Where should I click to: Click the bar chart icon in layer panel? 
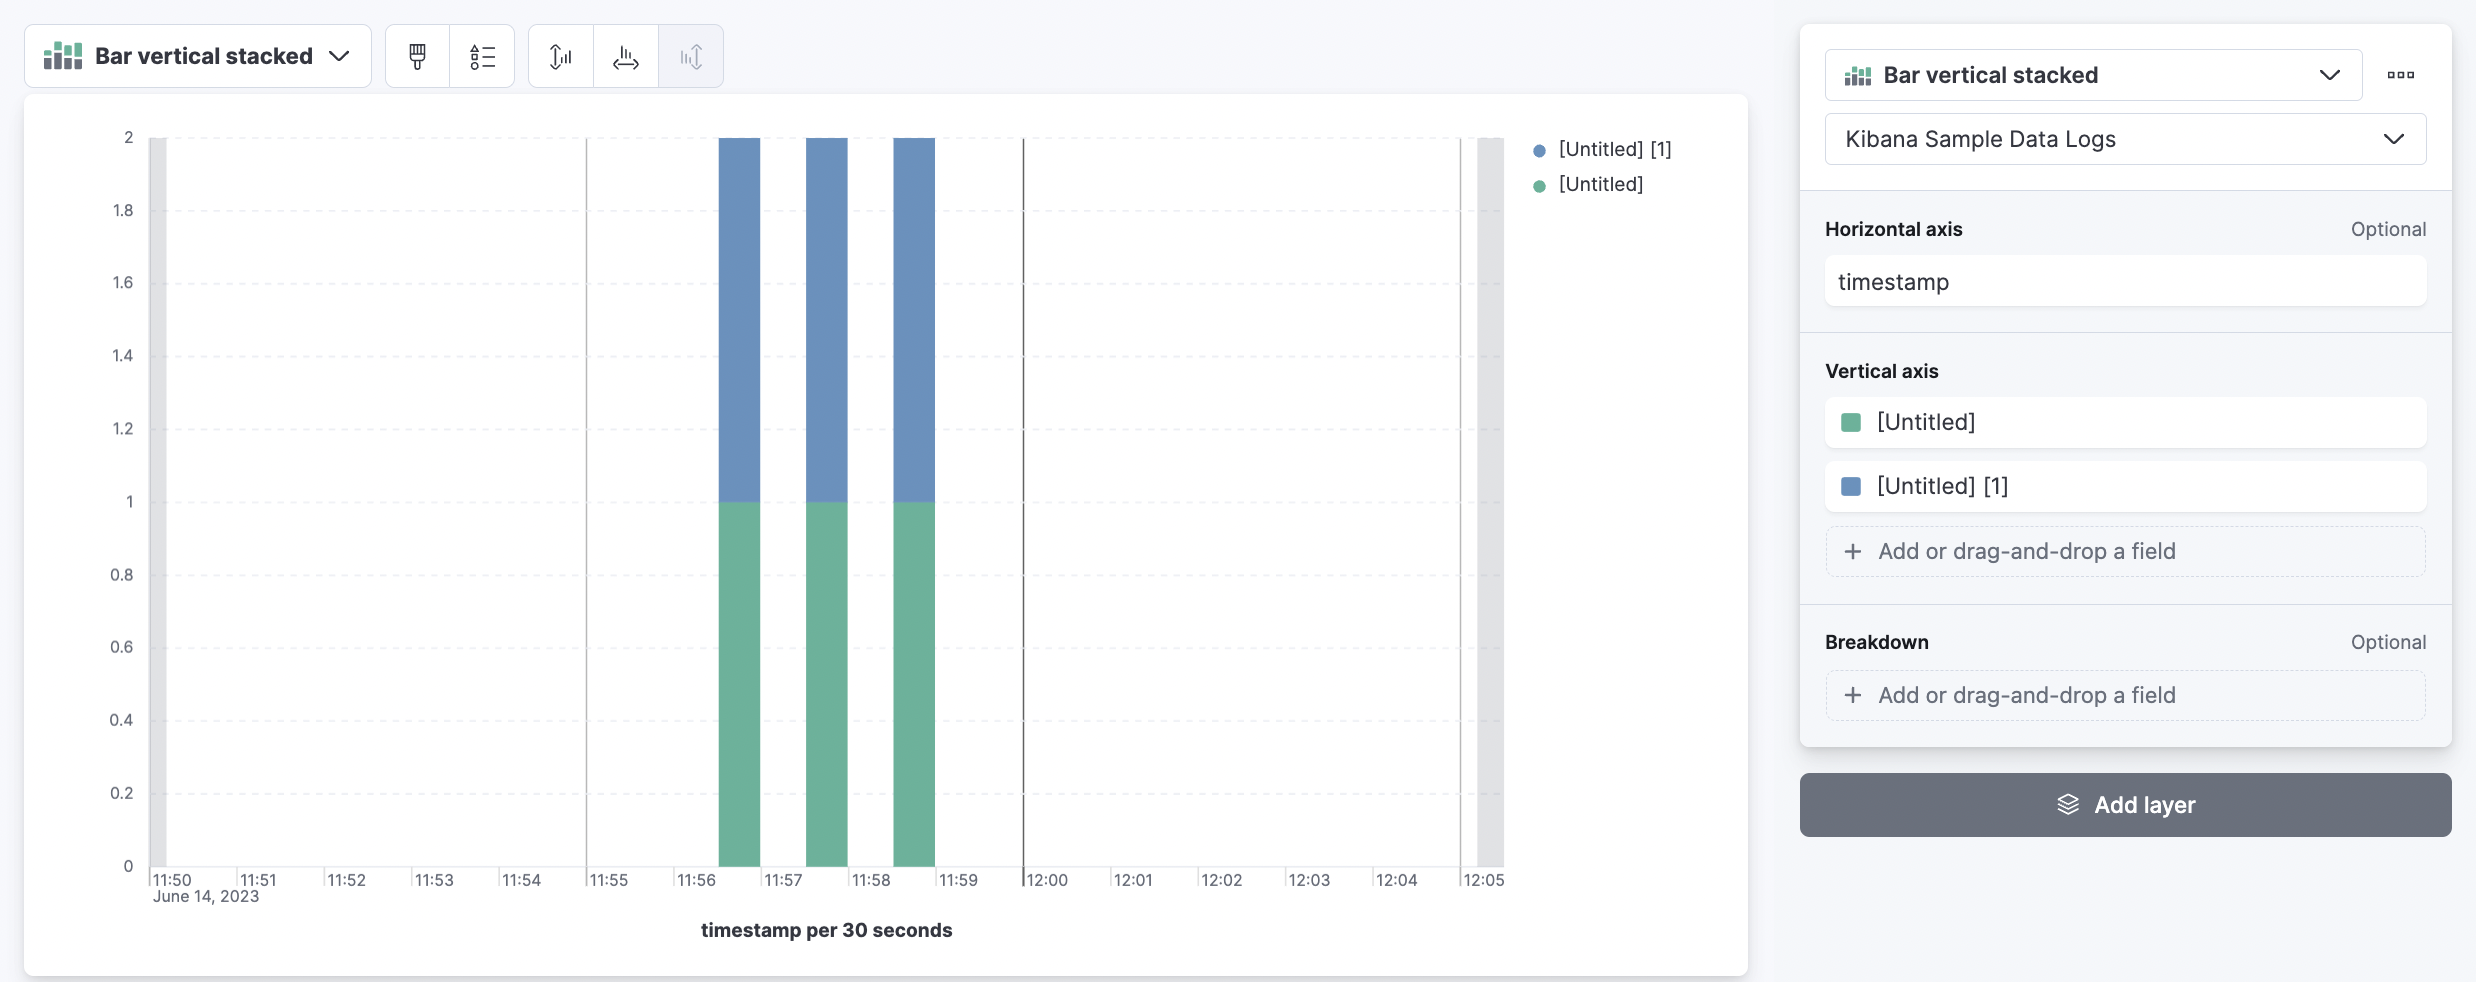[1858, 75]
